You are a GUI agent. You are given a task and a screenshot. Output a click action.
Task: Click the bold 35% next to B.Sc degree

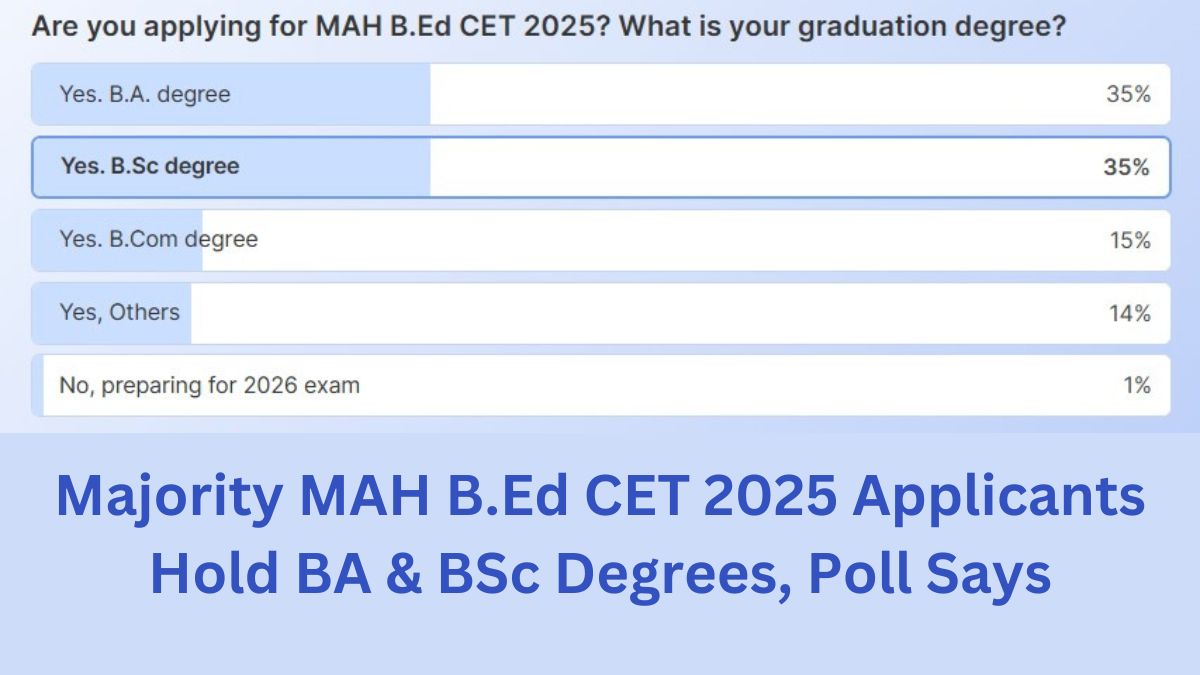(x=1131, y=167)
